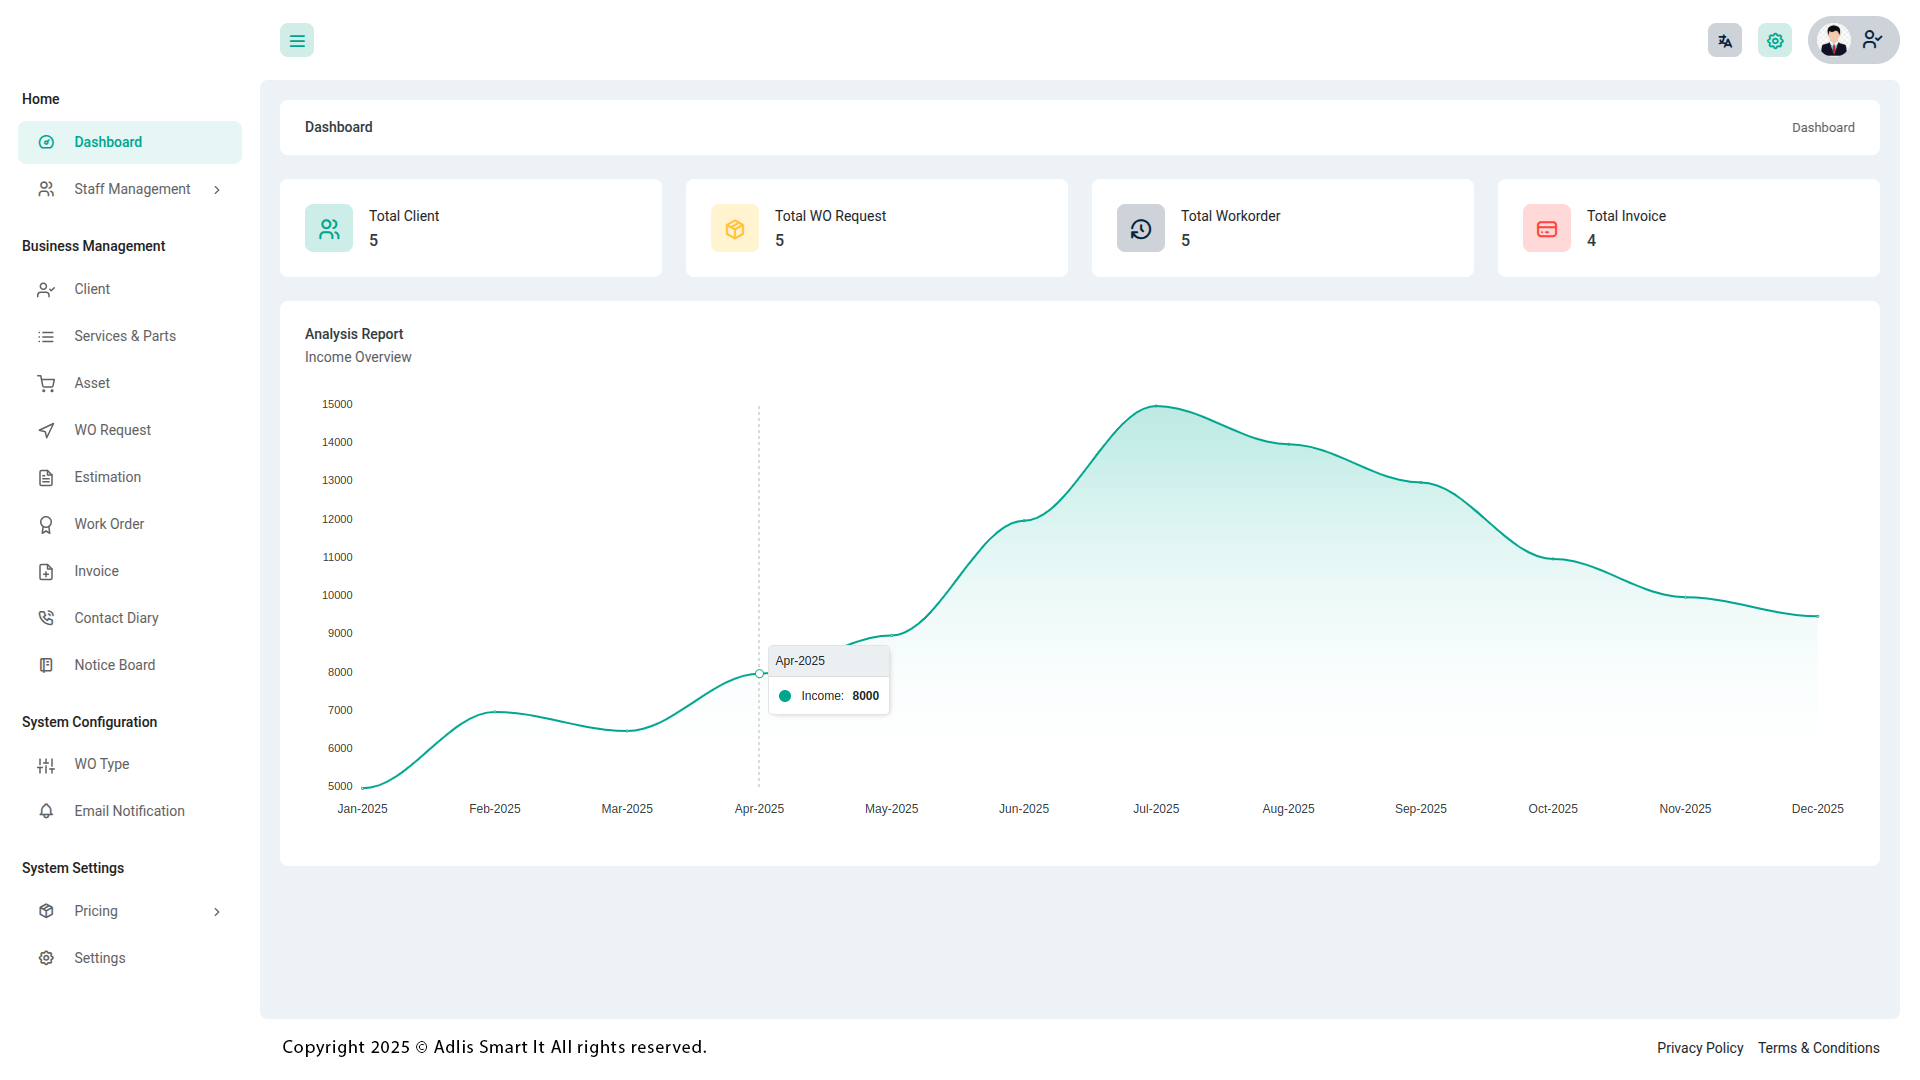The width and height of the screenshot is (1920, 1080).
Task: Open the WO Request menu item
Action: coord(112,430)
